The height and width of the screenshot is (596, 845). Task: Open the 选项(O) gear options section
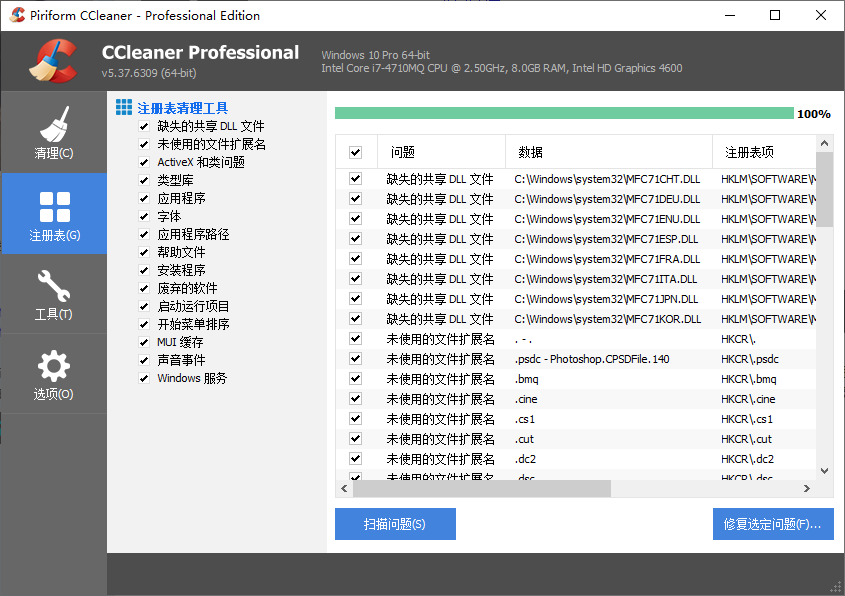point(54,375)
